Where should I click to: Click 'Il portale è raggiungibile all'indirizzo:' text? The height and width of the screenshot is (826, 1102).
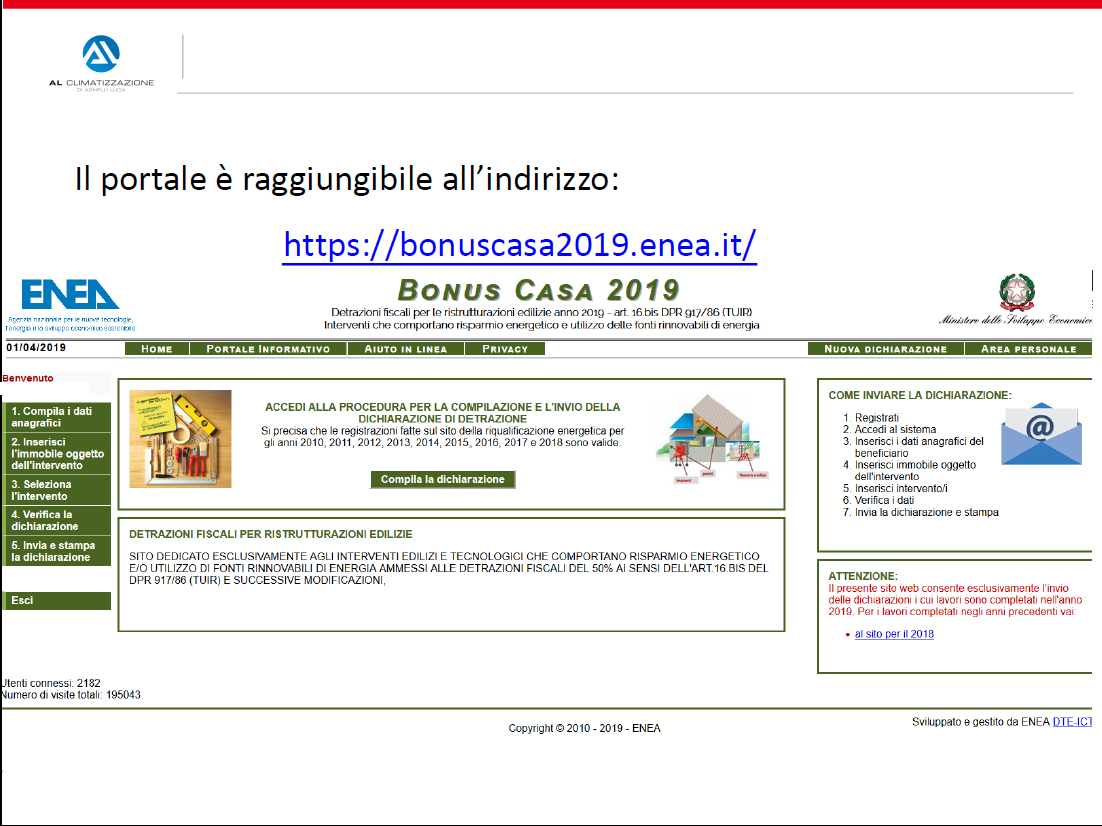pyautogui.click(x=347, y=179)
